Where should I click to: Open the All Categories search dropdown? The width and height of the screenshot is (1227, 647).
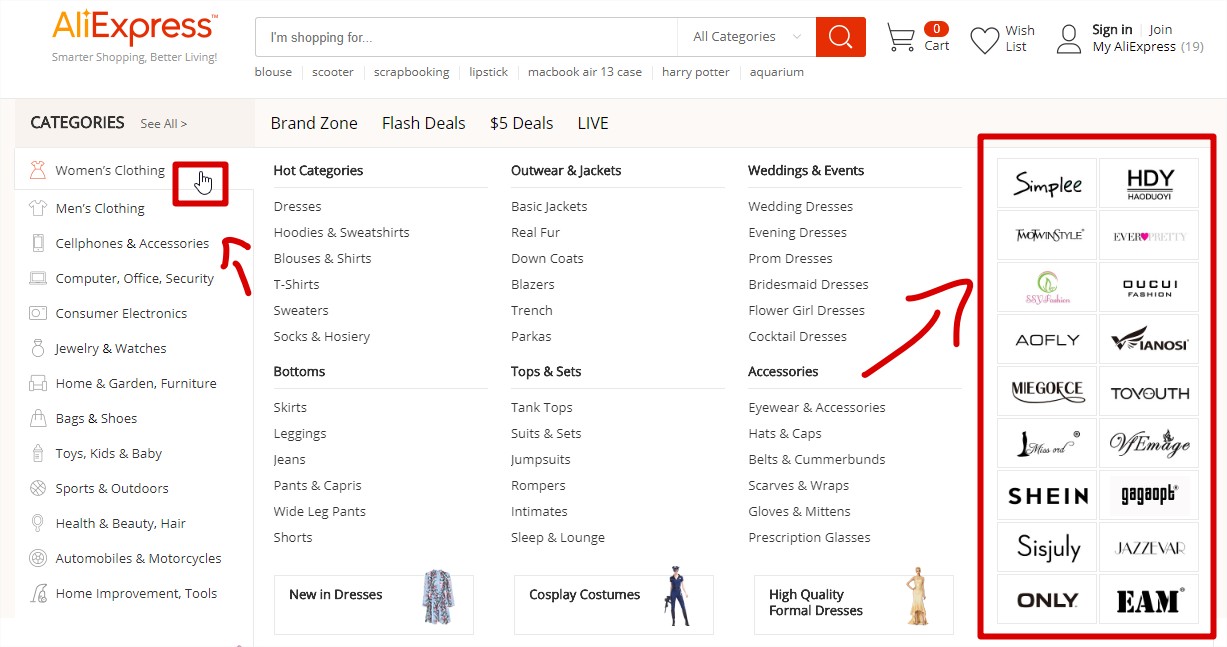pos(747,37)
